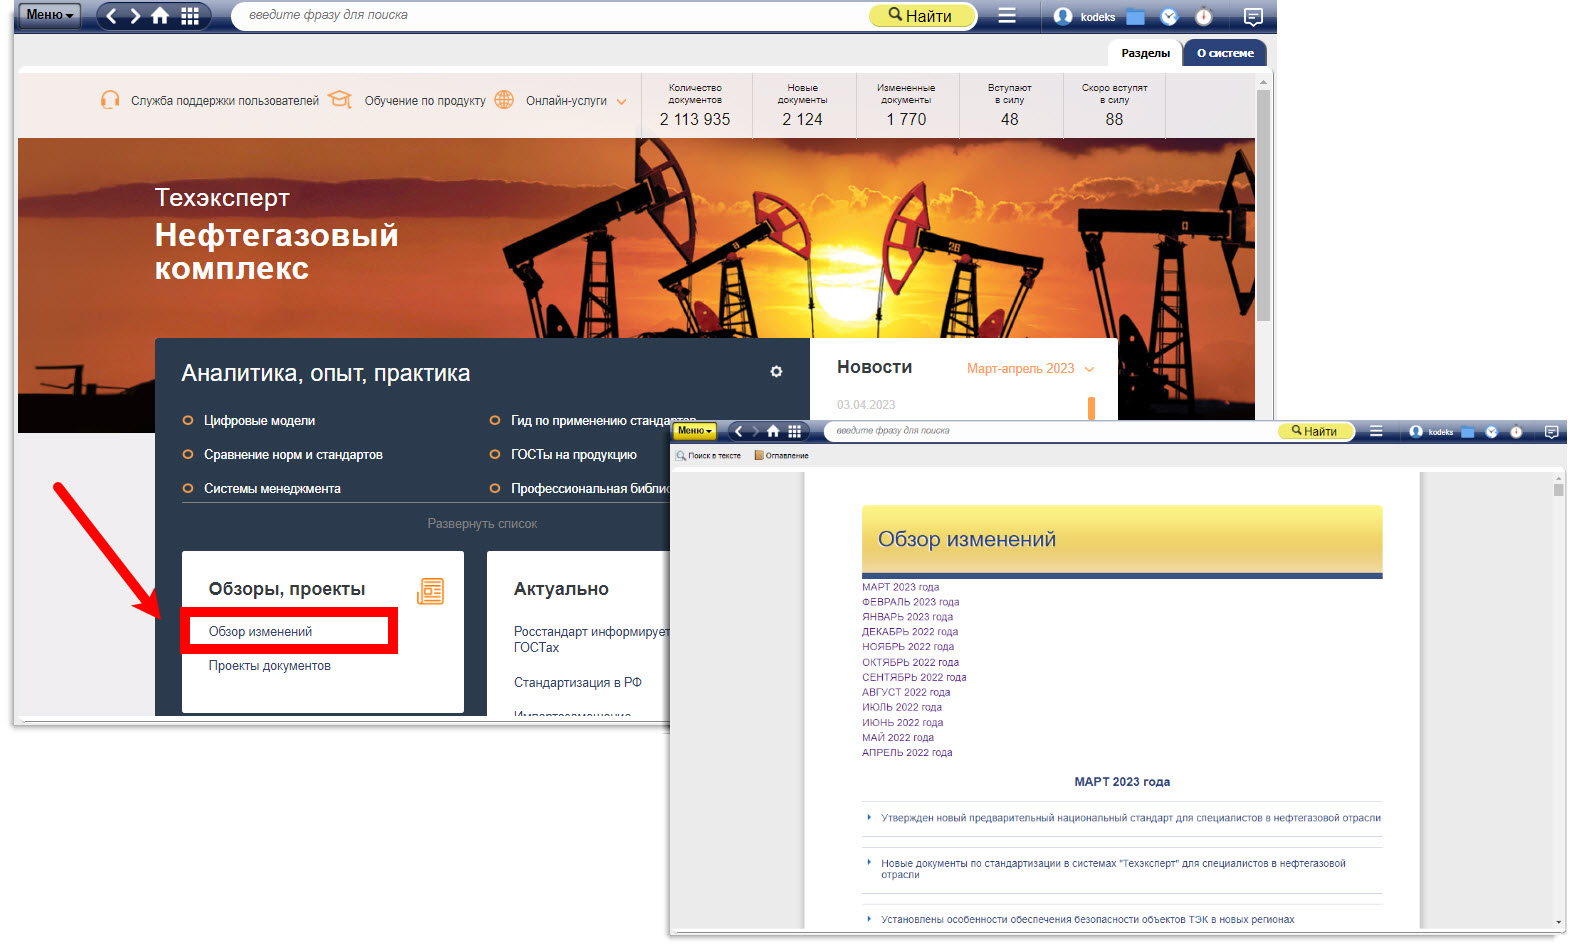The width and height of the screenshot is (1587, 950).
Task: Open folder icon in the document window
Action: coord(1467,432)
